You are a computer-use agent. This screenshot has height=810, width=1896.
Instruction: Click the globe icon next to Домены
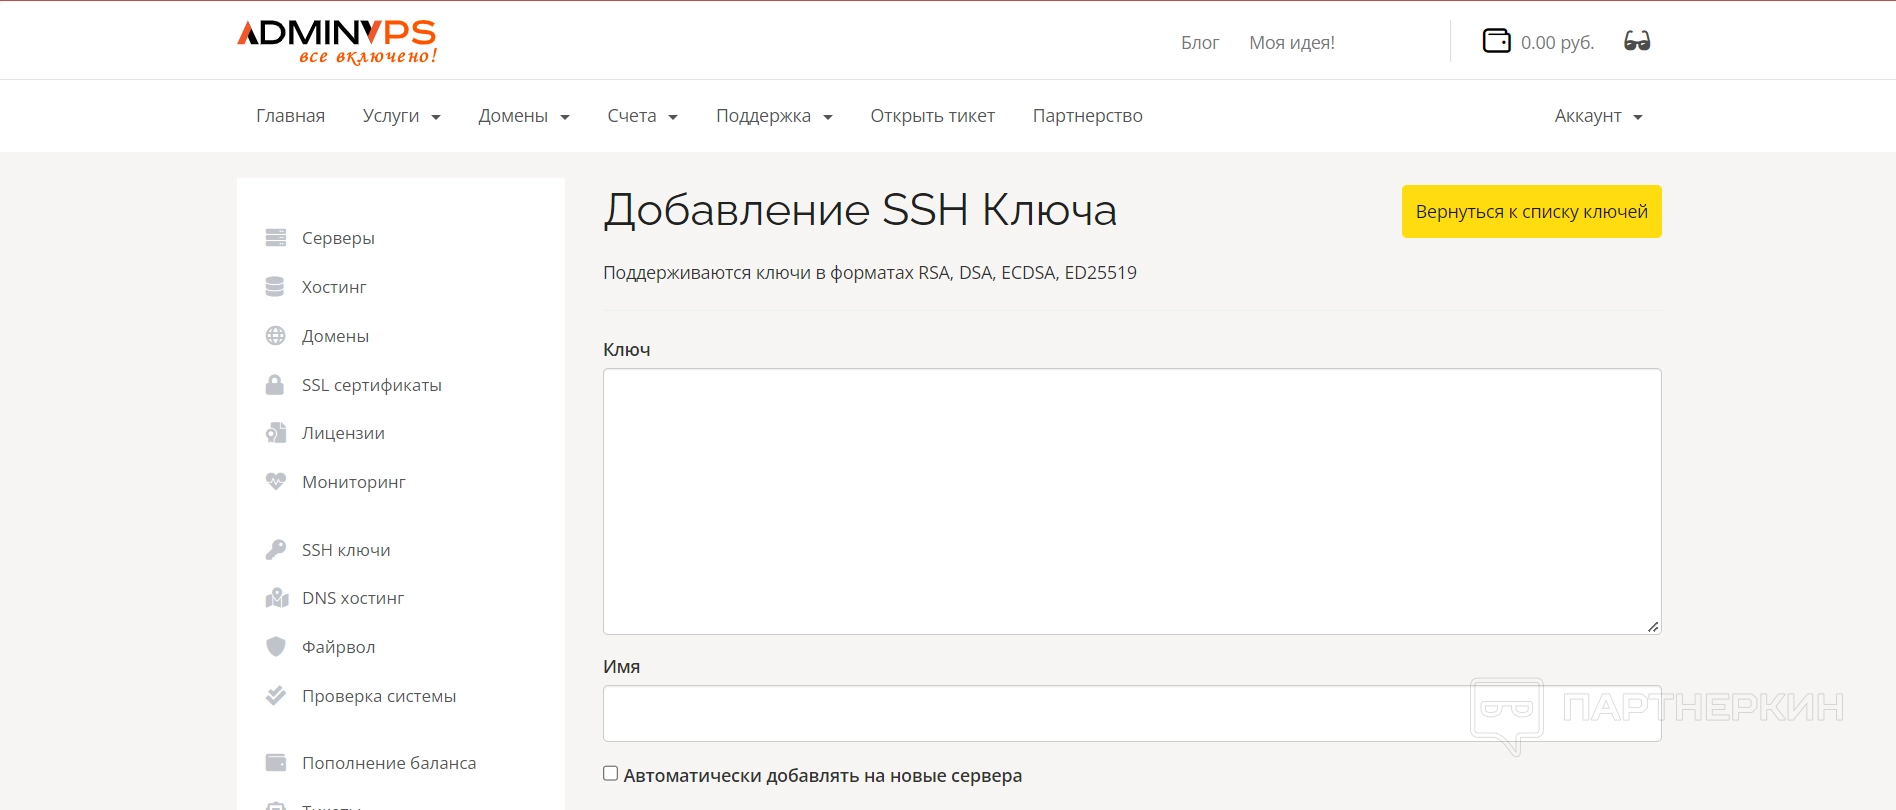pos(276,336)
